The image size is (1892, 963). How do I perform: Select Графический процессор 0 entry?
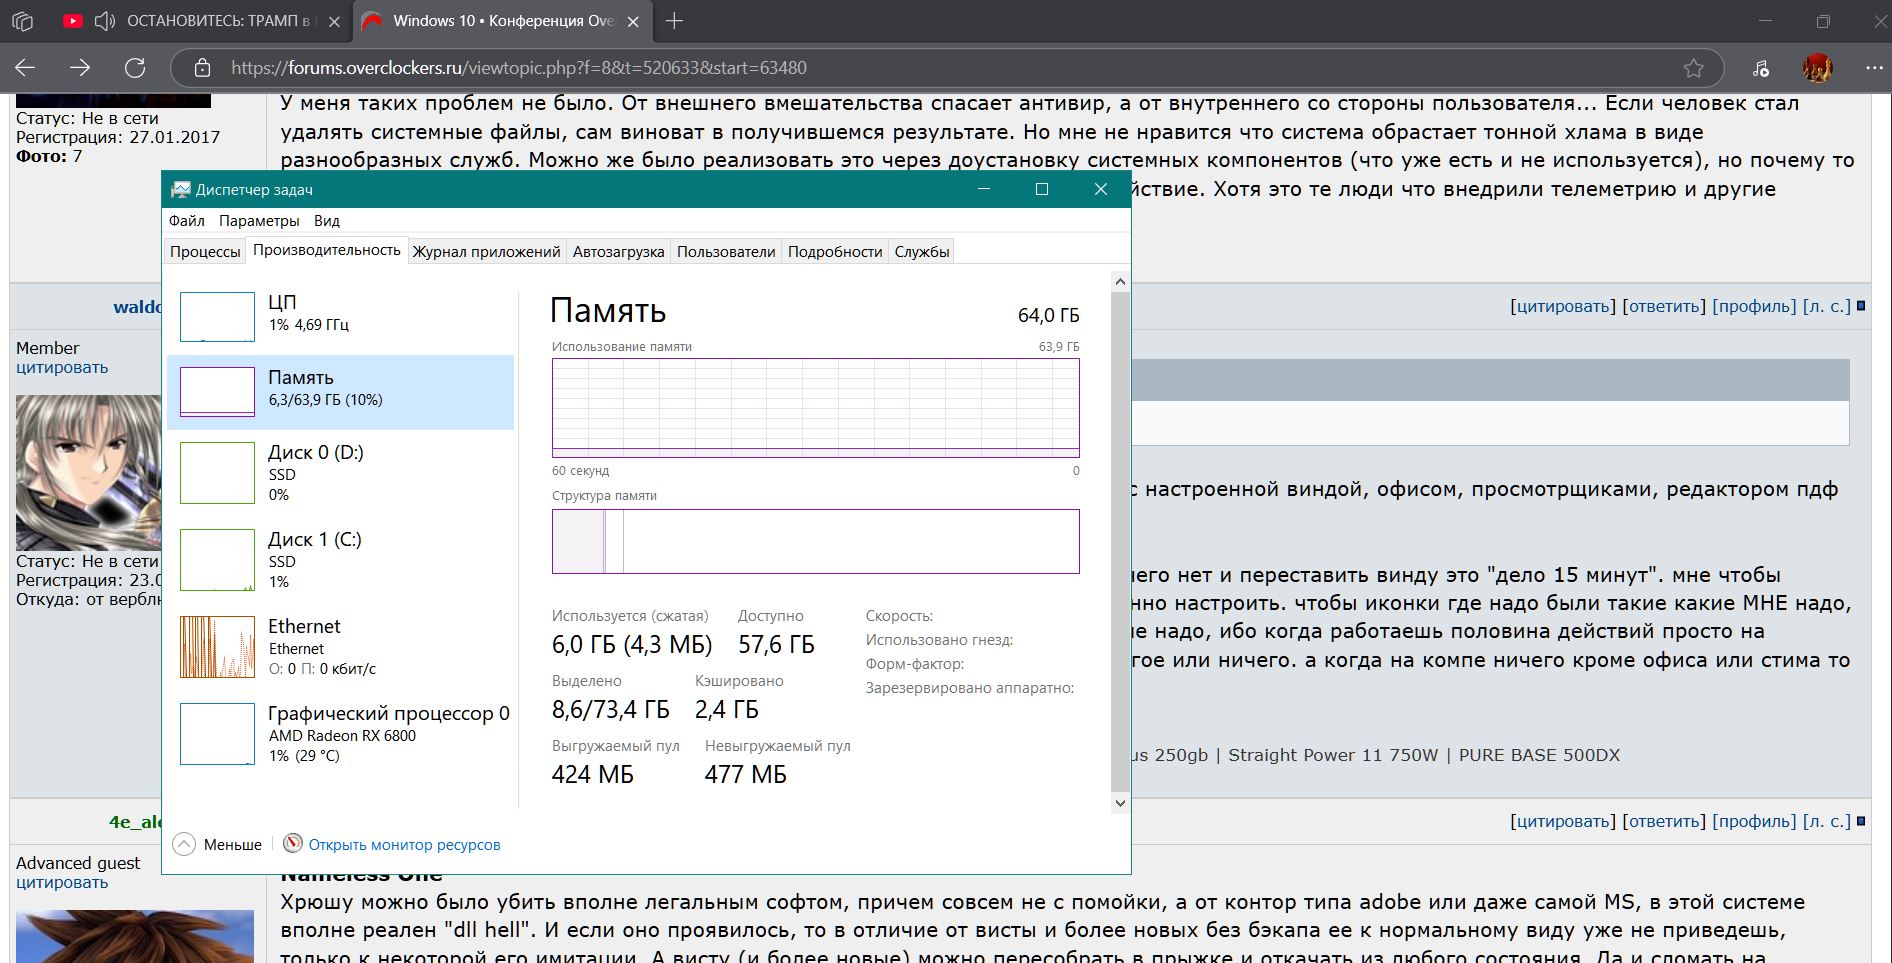pos(341,734)
